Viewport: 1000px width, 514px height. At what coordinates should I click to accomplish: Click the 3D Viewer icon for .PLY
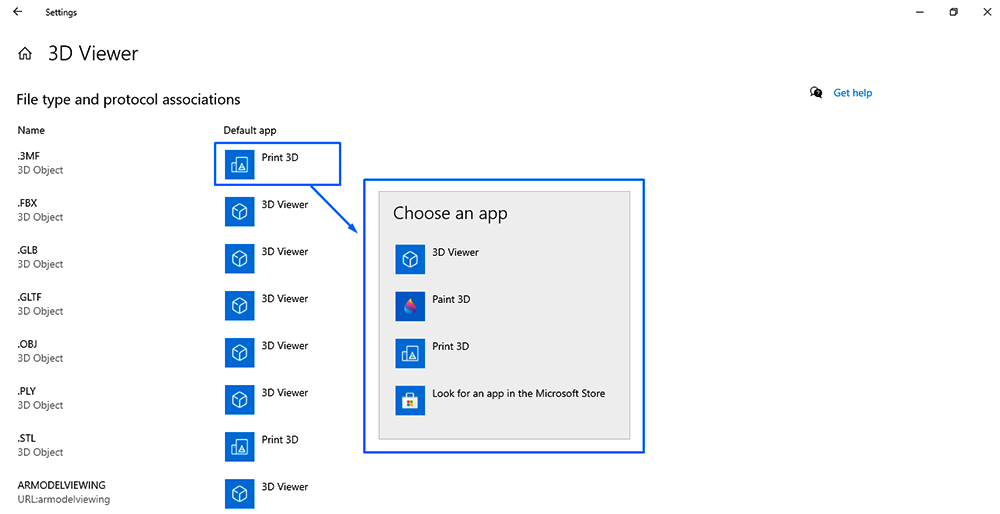point(240,400)
